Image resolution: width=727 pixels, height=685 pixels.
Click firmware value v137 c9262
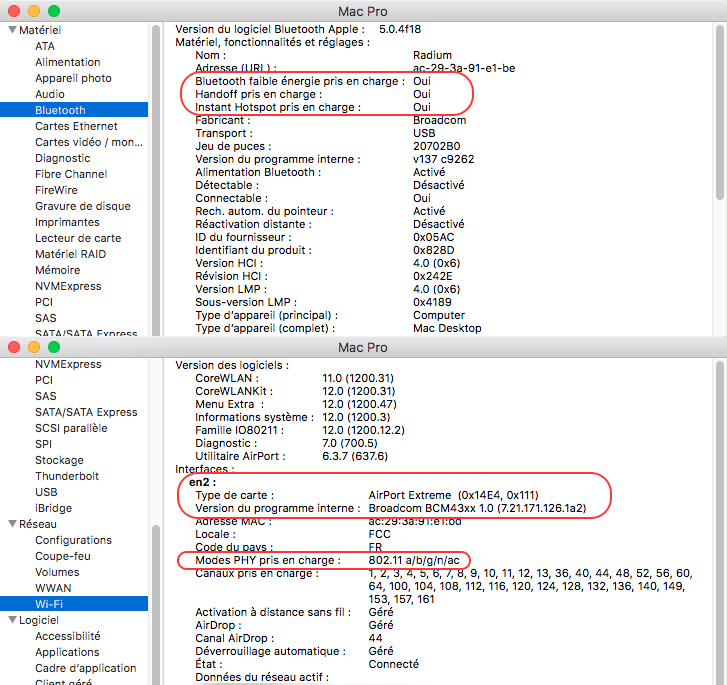pos(443,159)
